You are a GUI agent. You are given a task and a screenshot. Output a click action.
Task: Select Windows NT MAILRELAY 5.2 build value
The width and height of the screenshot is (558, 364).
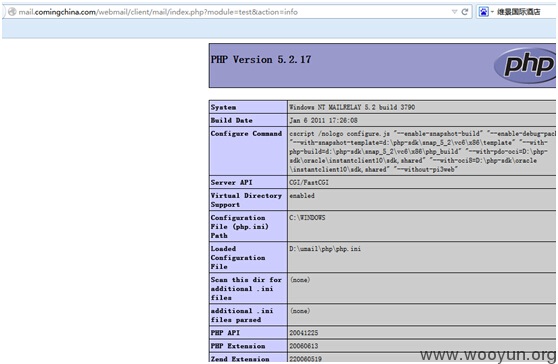352,107
